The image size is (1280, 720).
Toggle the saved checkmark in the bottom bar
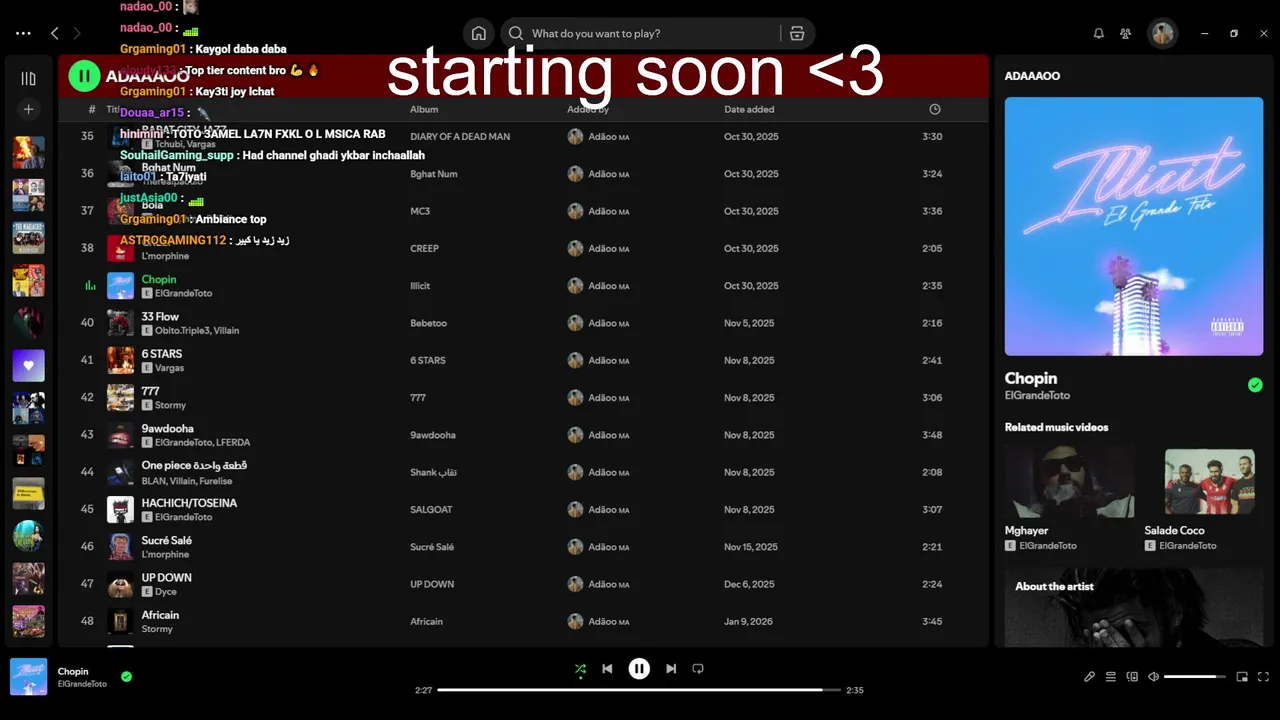[126, 677]
